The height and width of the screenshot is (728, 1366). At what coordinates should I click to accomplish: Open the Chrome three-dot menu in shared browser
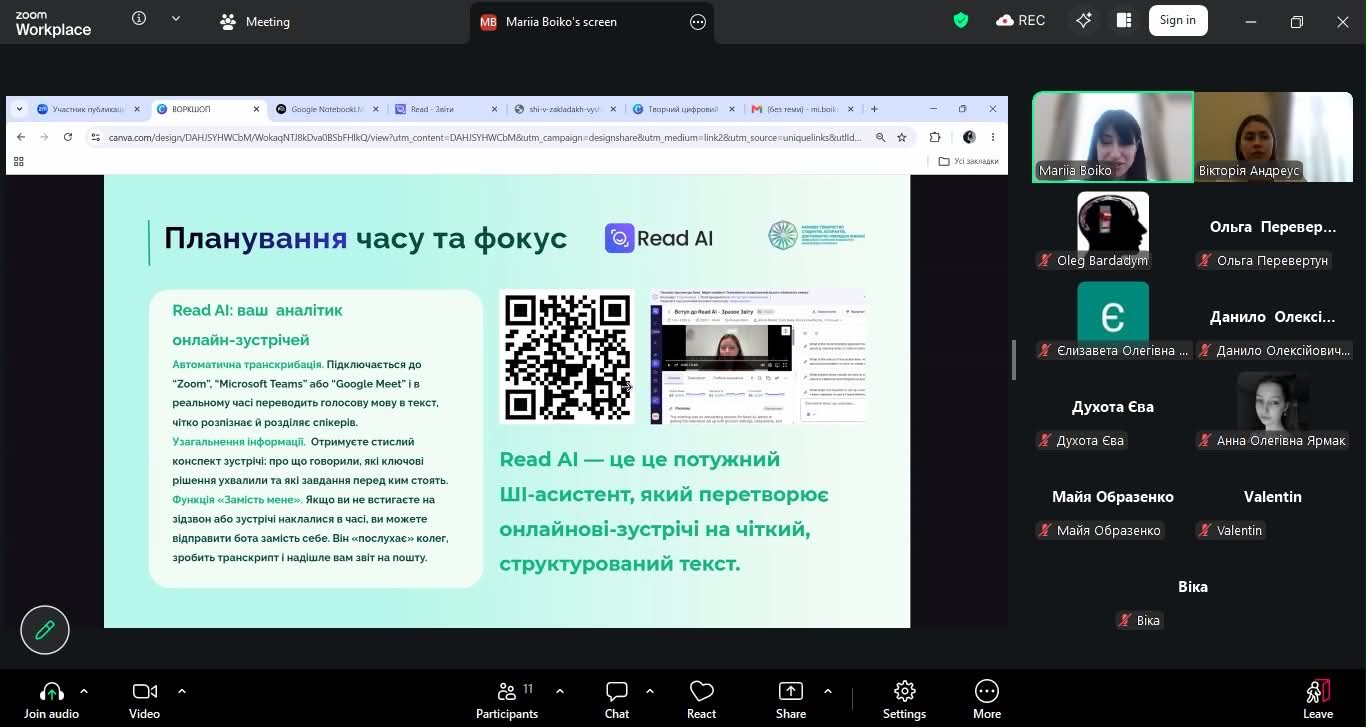point(993,137)
